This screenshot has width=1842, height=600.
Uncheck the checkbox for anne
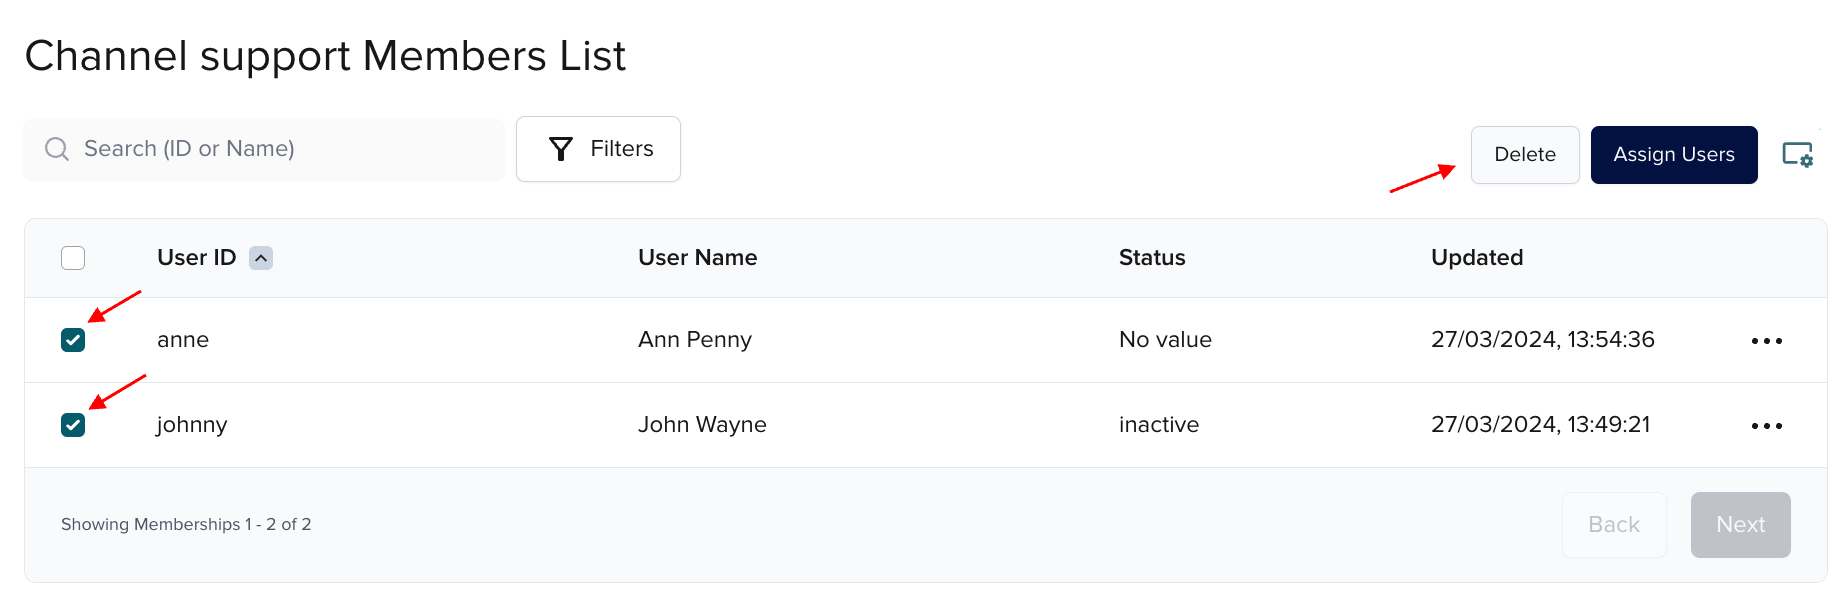tap(73, 340)
